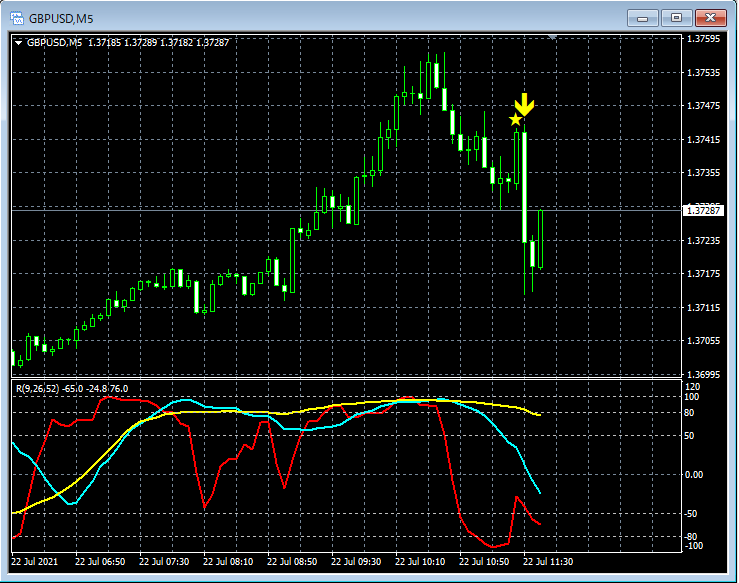Click the 22 Jul 06:50 time label

(100, 562)
